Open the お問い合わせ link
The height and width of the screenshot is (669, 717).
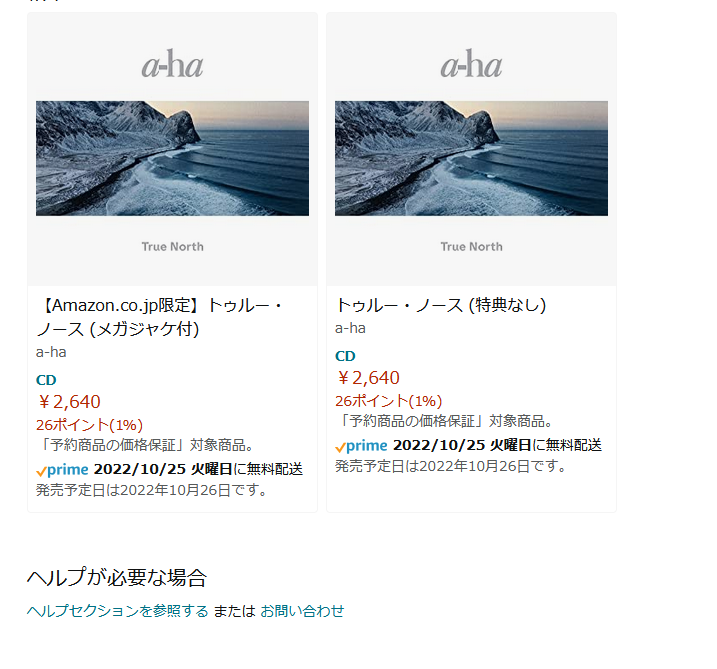point(302,611)
